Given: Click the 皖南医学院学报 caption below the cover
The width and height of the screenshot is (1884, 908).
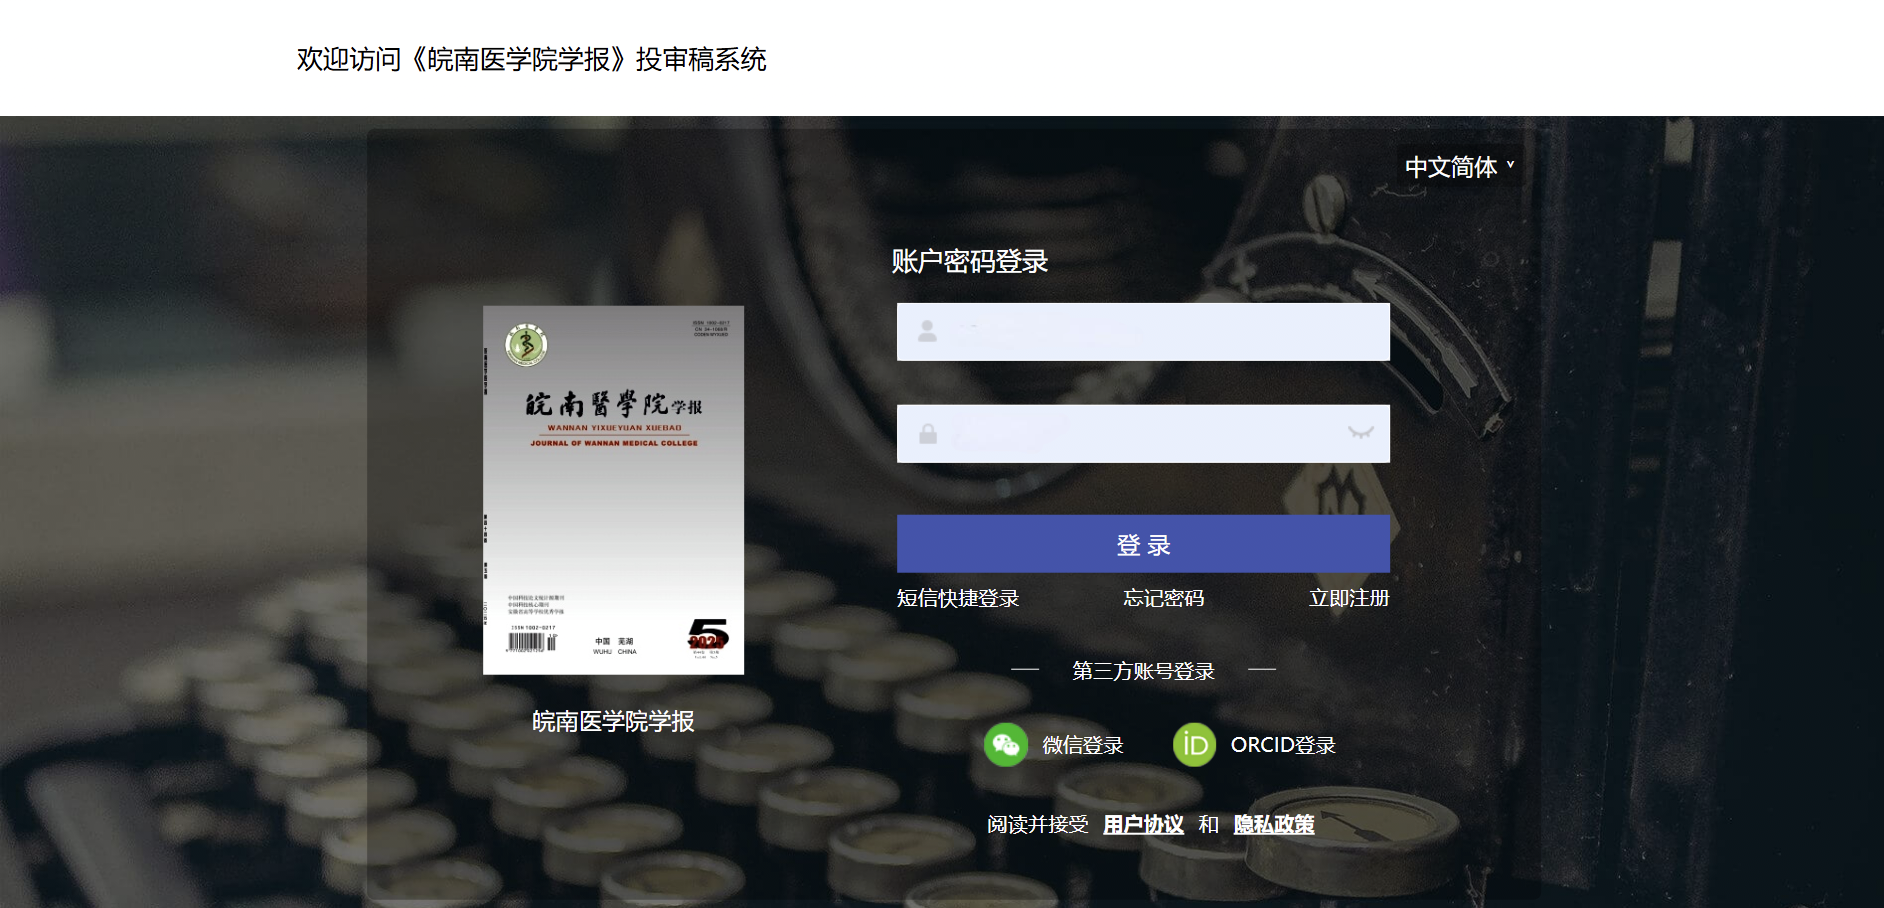Looking at the screenshot, I should pos(613,721).
